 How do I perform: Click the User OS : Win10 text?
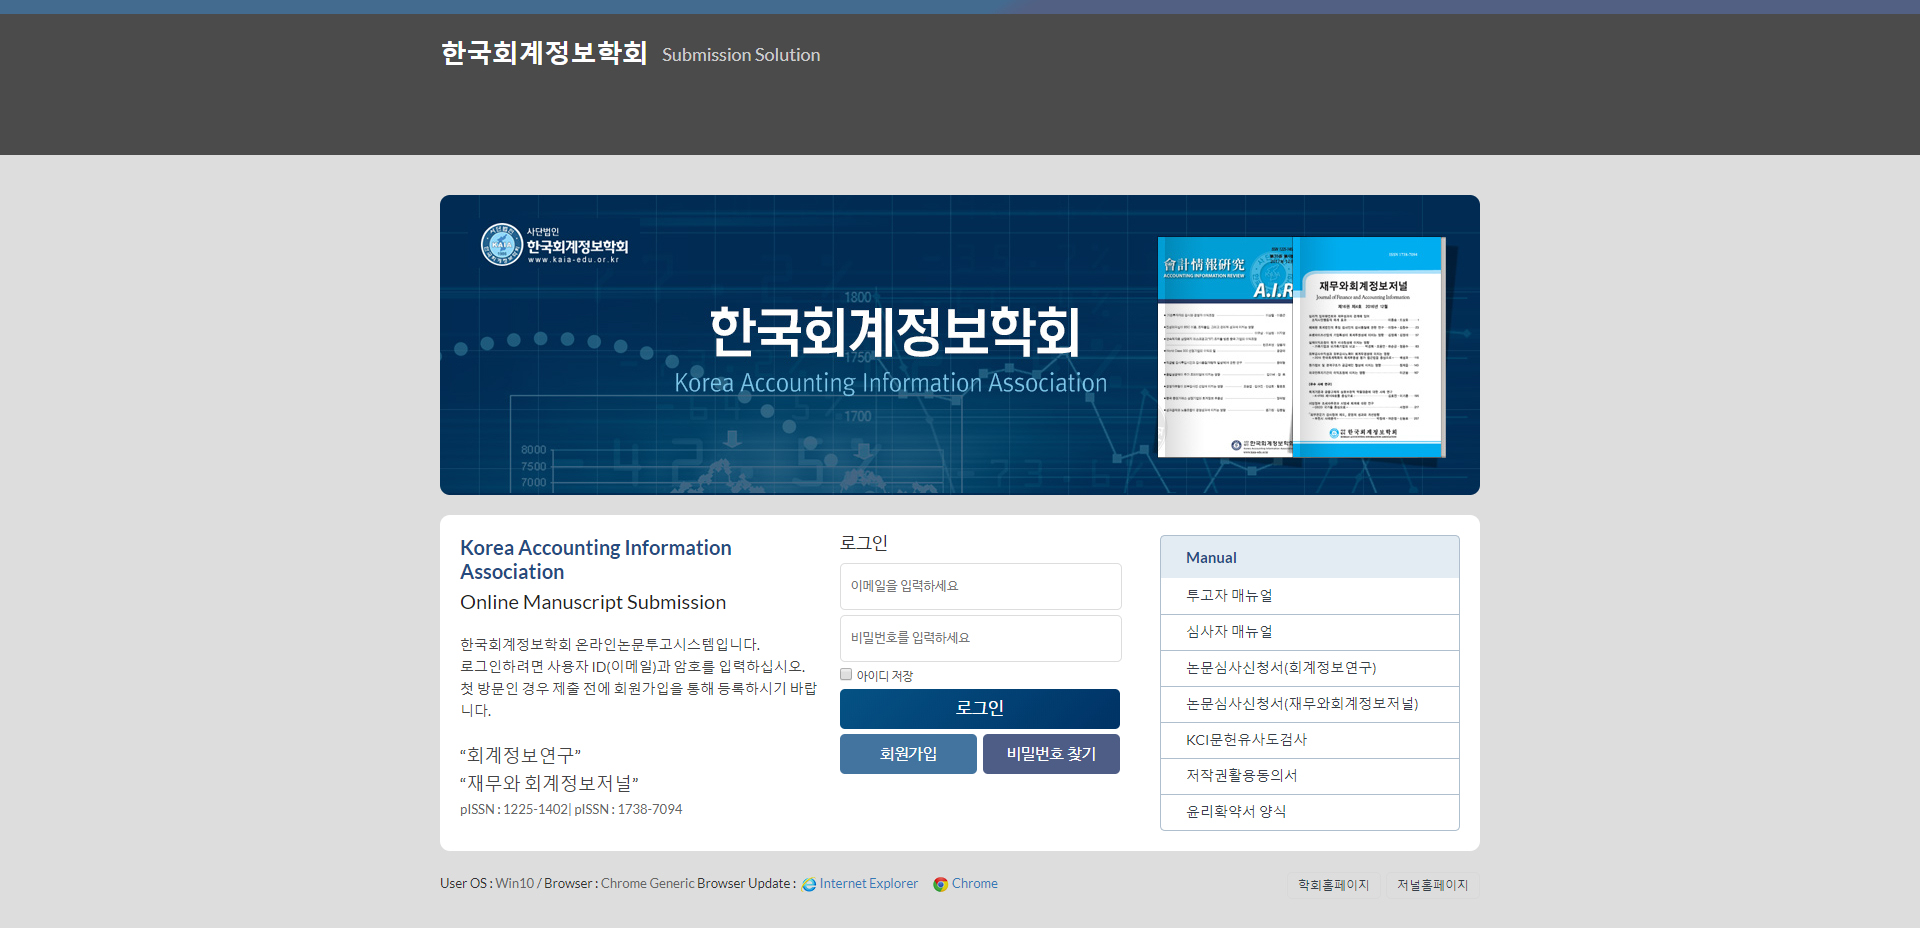pyautogui.click(x=487, y=884)
